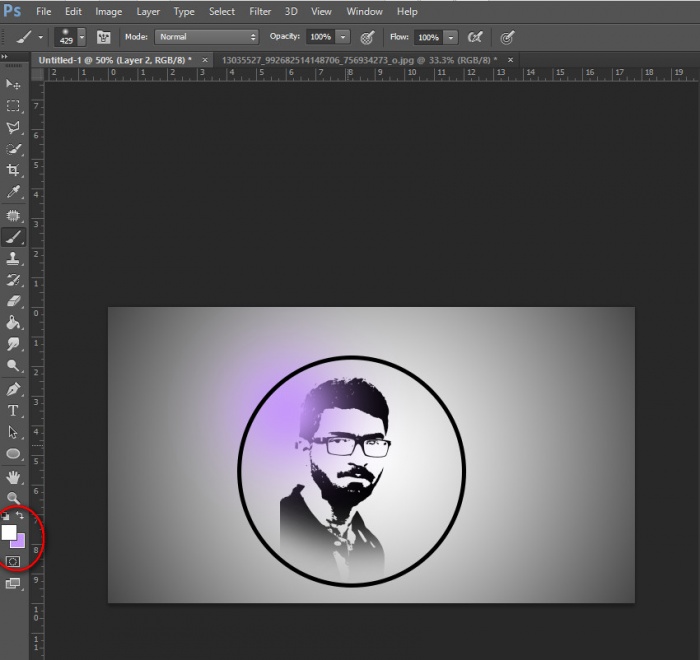
Task: Toggle Quick Mask mode
Action: tap(13, 562)
